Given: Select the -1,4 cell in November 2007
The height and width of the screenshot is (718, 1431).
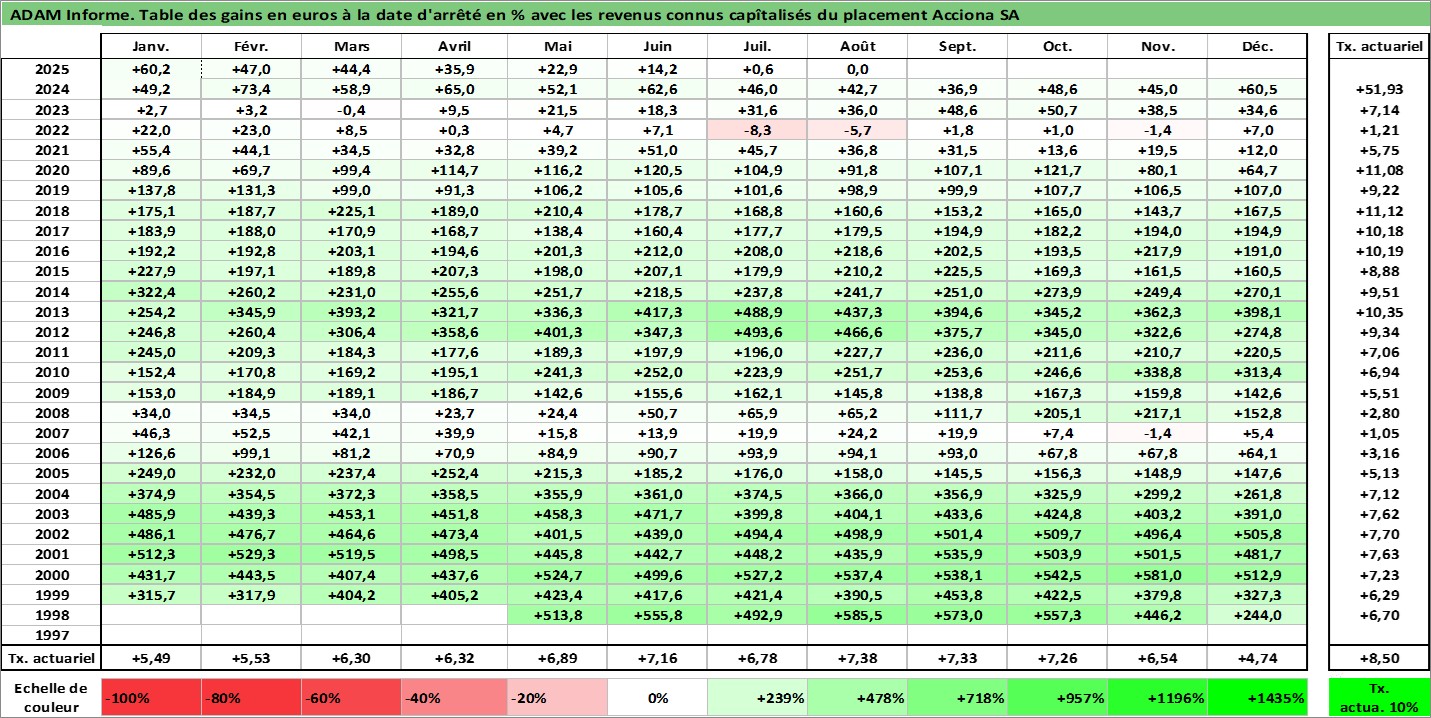Looking at the screenshot, I should click(1157, 433).
